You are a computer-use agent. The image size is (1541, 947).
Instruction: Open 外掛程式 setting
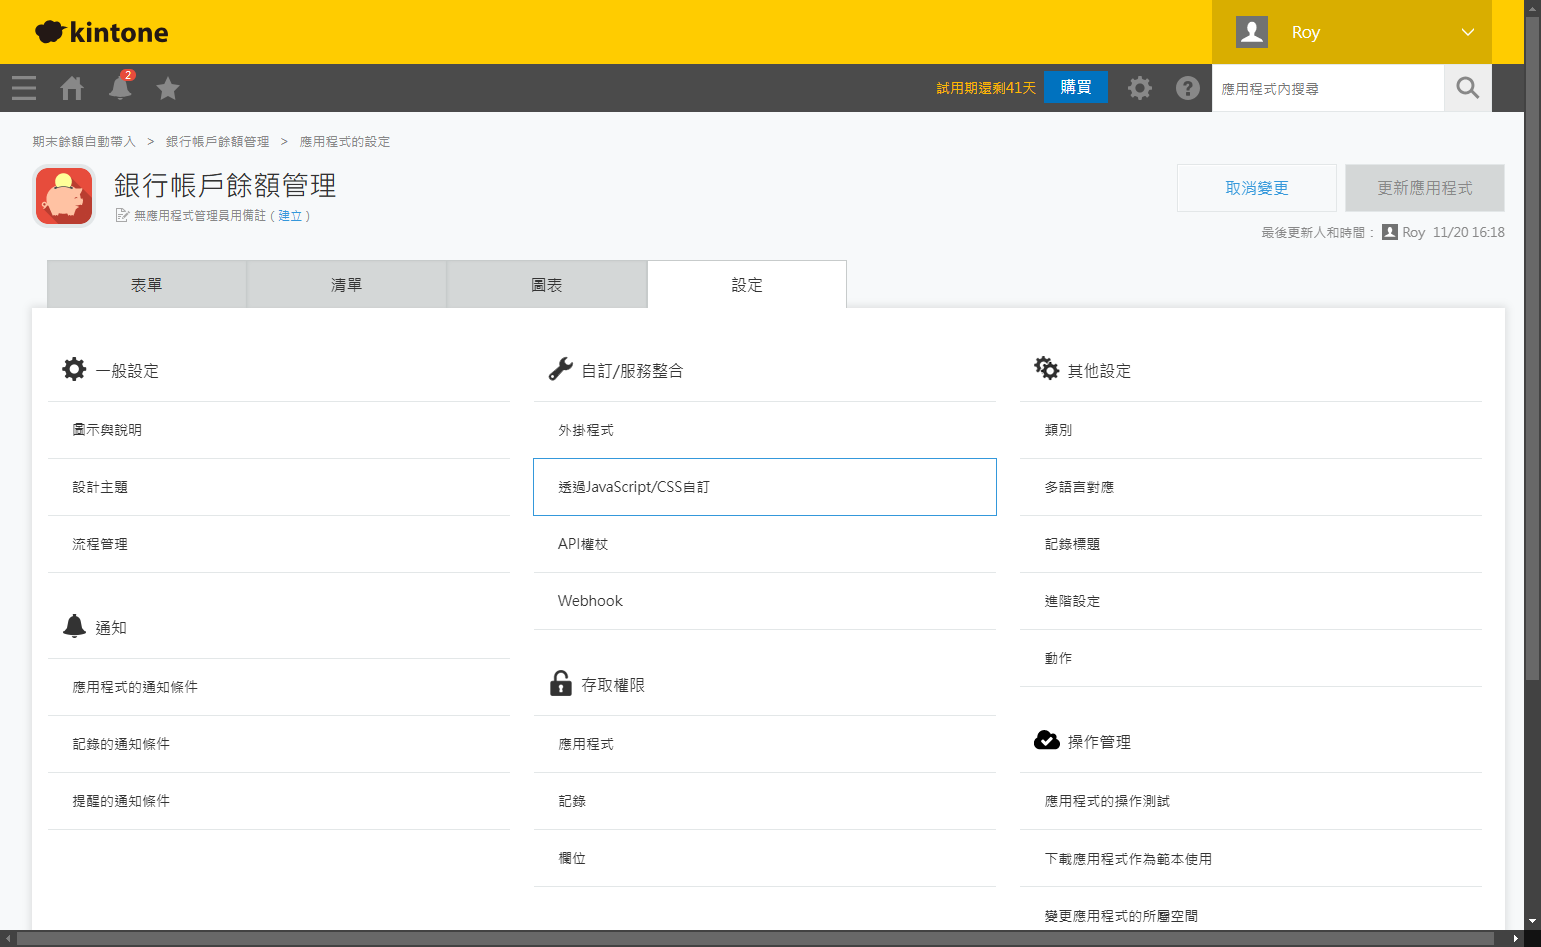pos(765,430)
